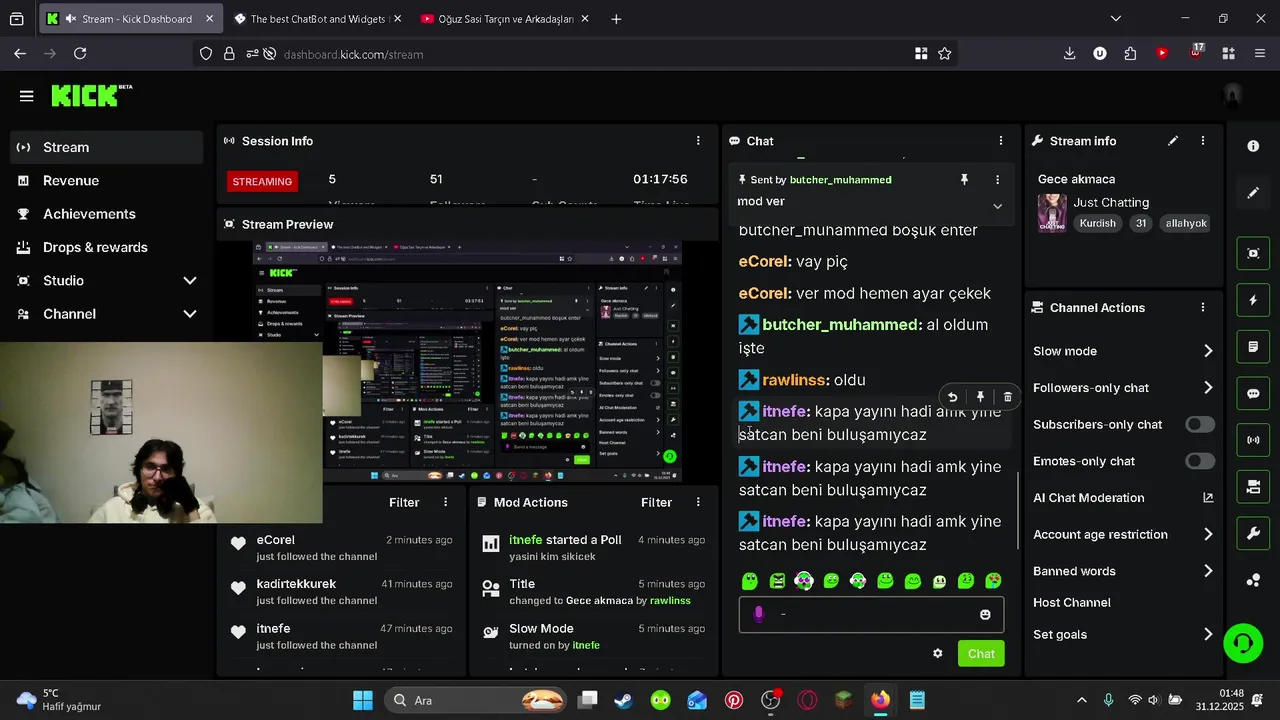Open chat settings gear icon
Viewport: 1280px width, 720px height.
tap(937, 654)
